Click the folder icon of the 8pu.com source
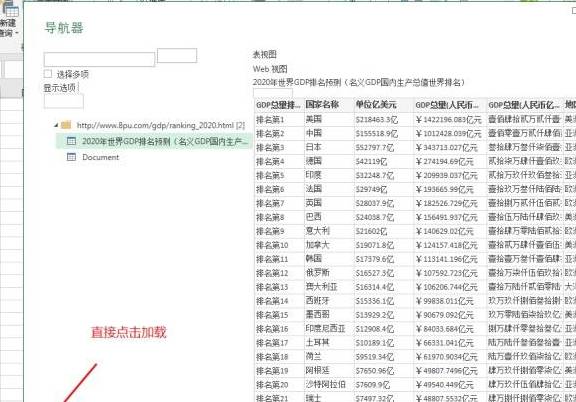576x402 pixels. (x=66, y=125)
